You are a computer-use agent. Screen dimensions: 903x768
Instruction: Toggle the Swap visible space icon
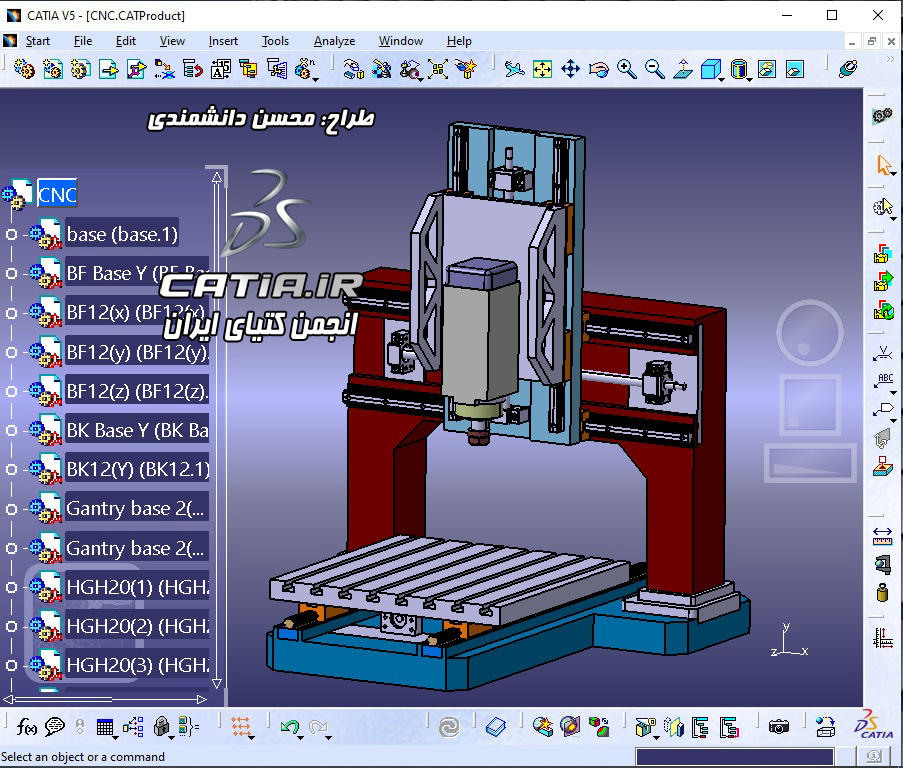point(795,69)
